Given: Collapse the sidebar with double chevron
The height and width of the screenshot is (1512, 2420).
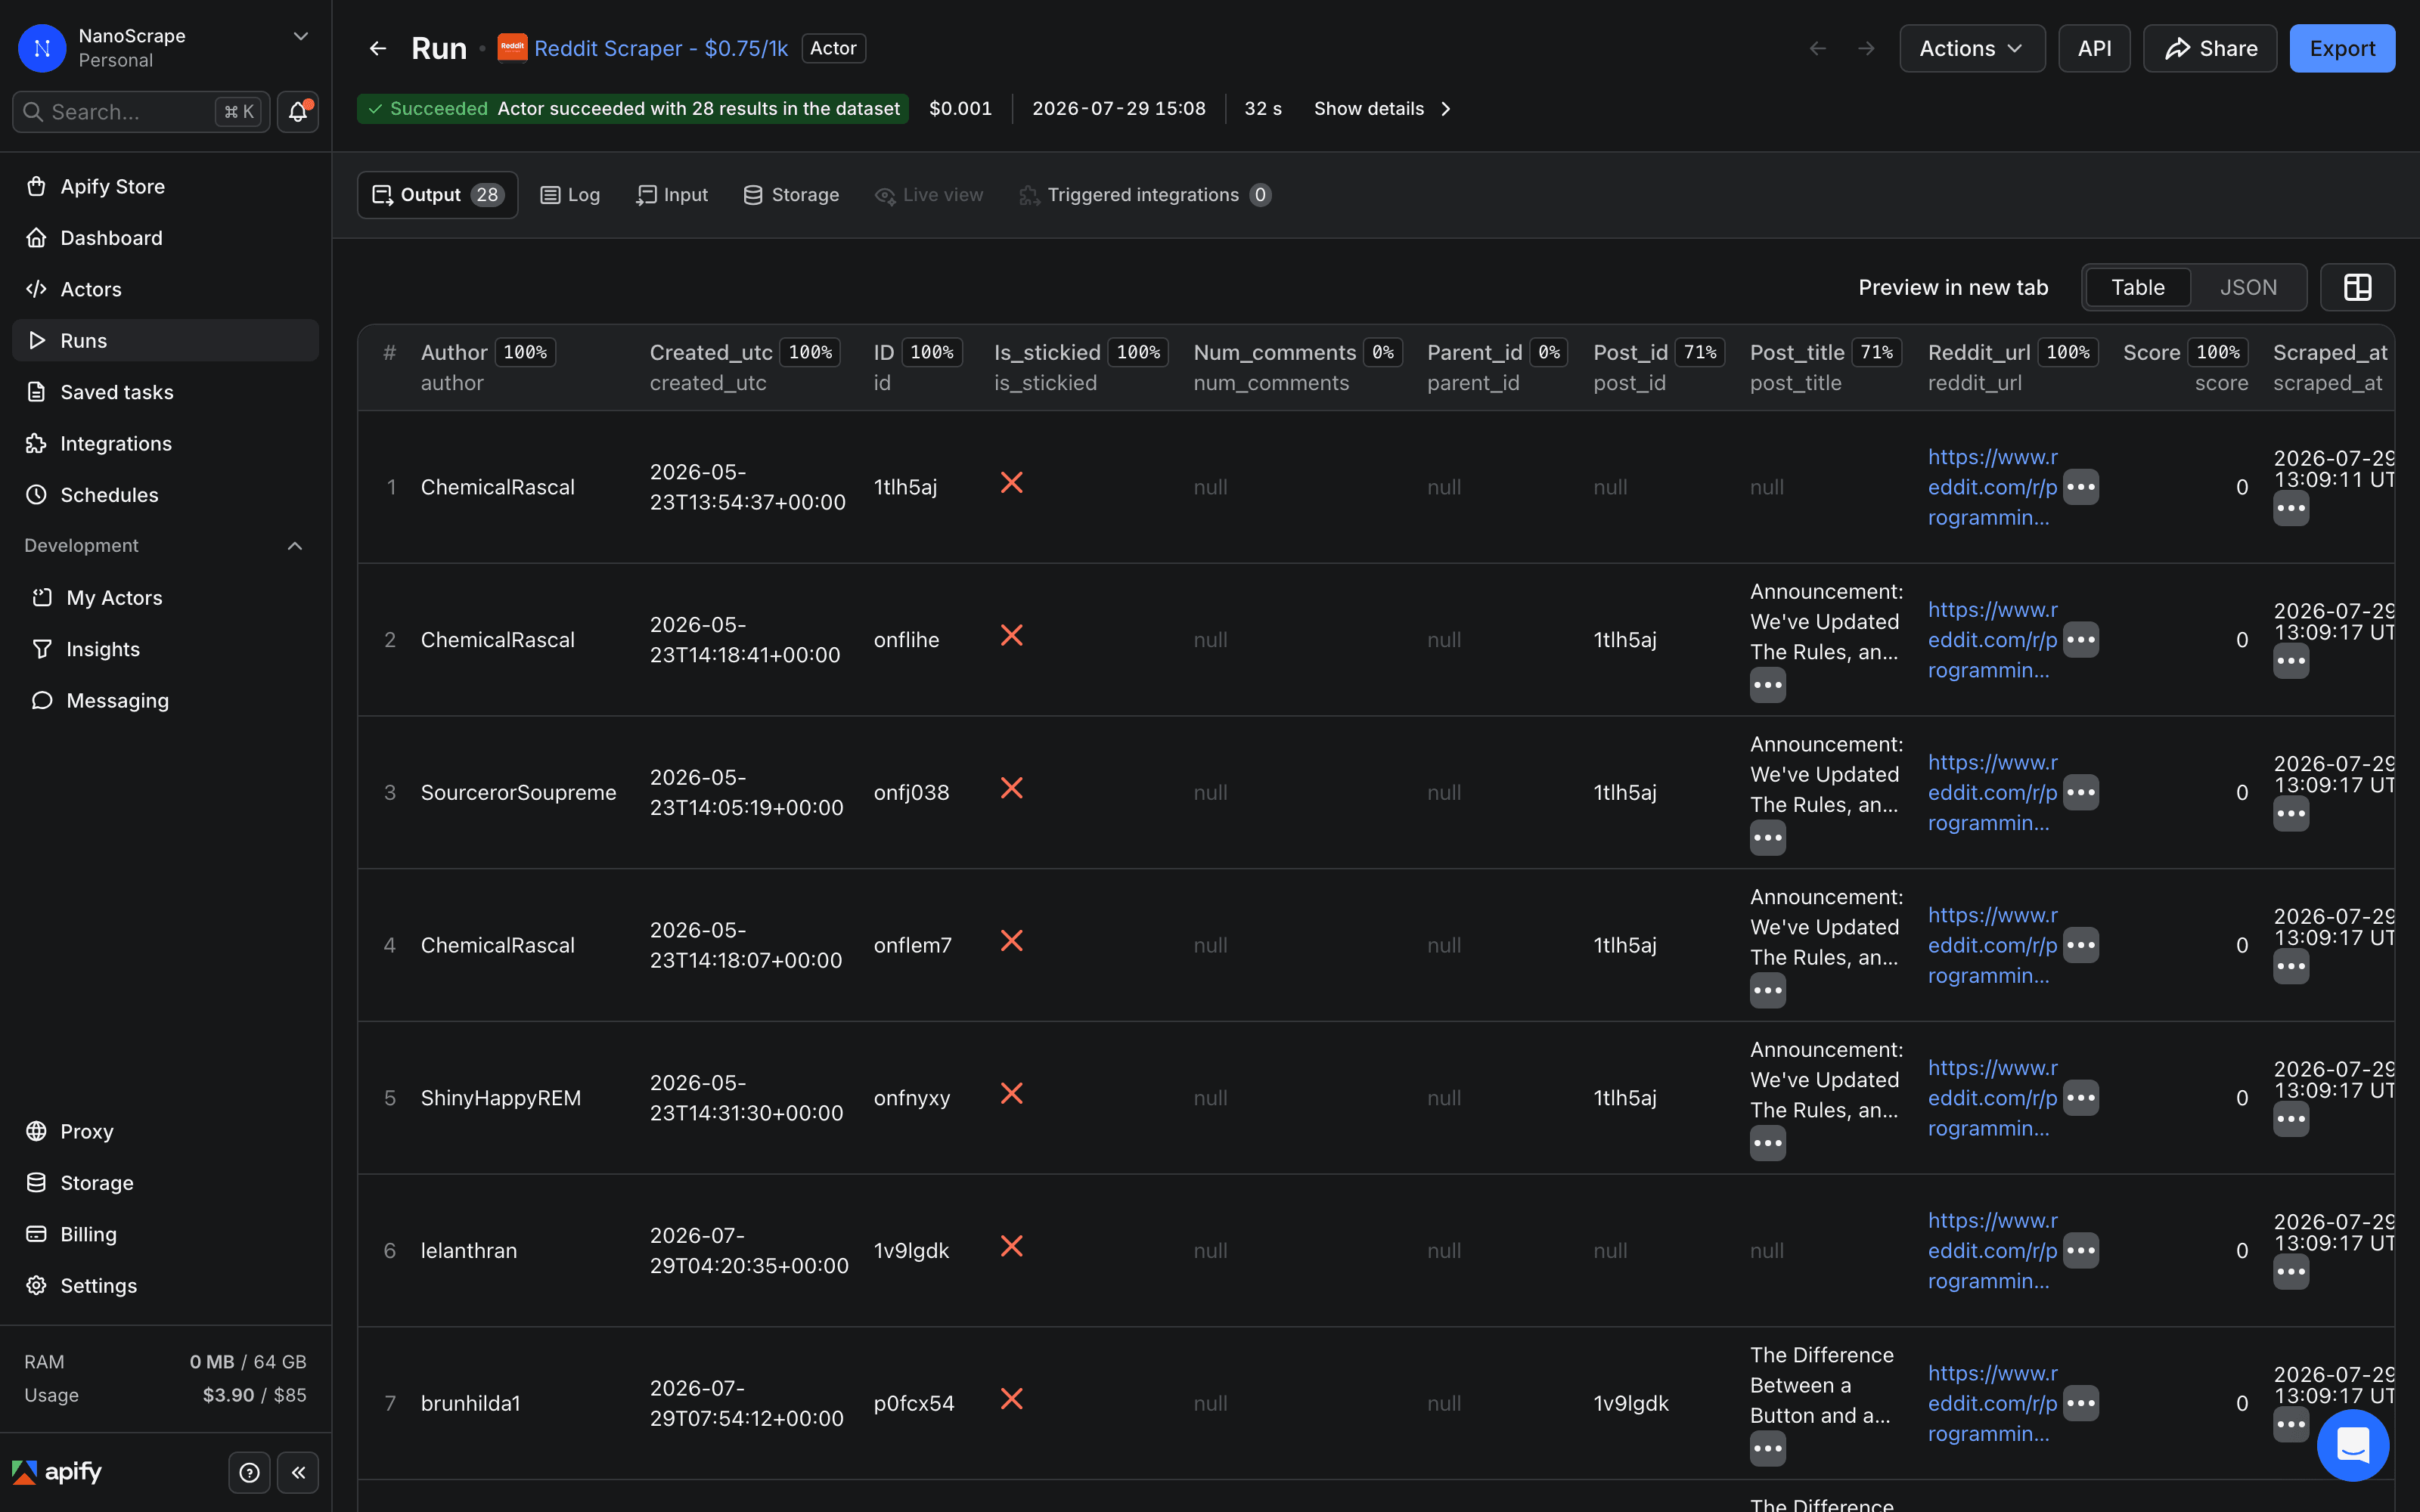Looking at the screenshot, I should 298,1472.
